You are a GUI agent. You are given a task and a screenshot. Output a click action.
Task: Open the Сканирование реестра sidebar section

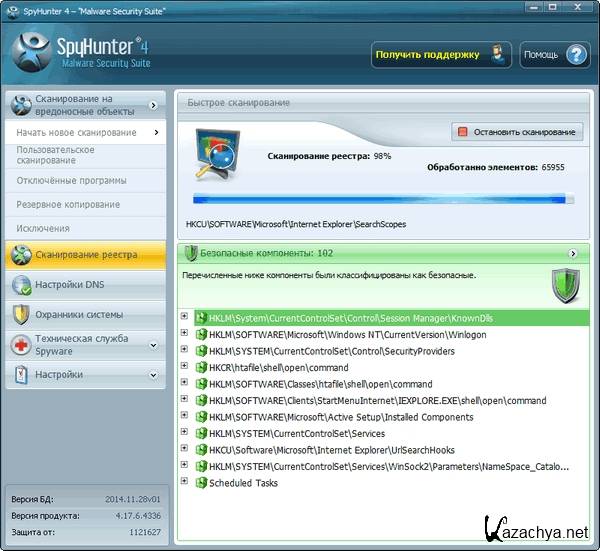point(85,255)
